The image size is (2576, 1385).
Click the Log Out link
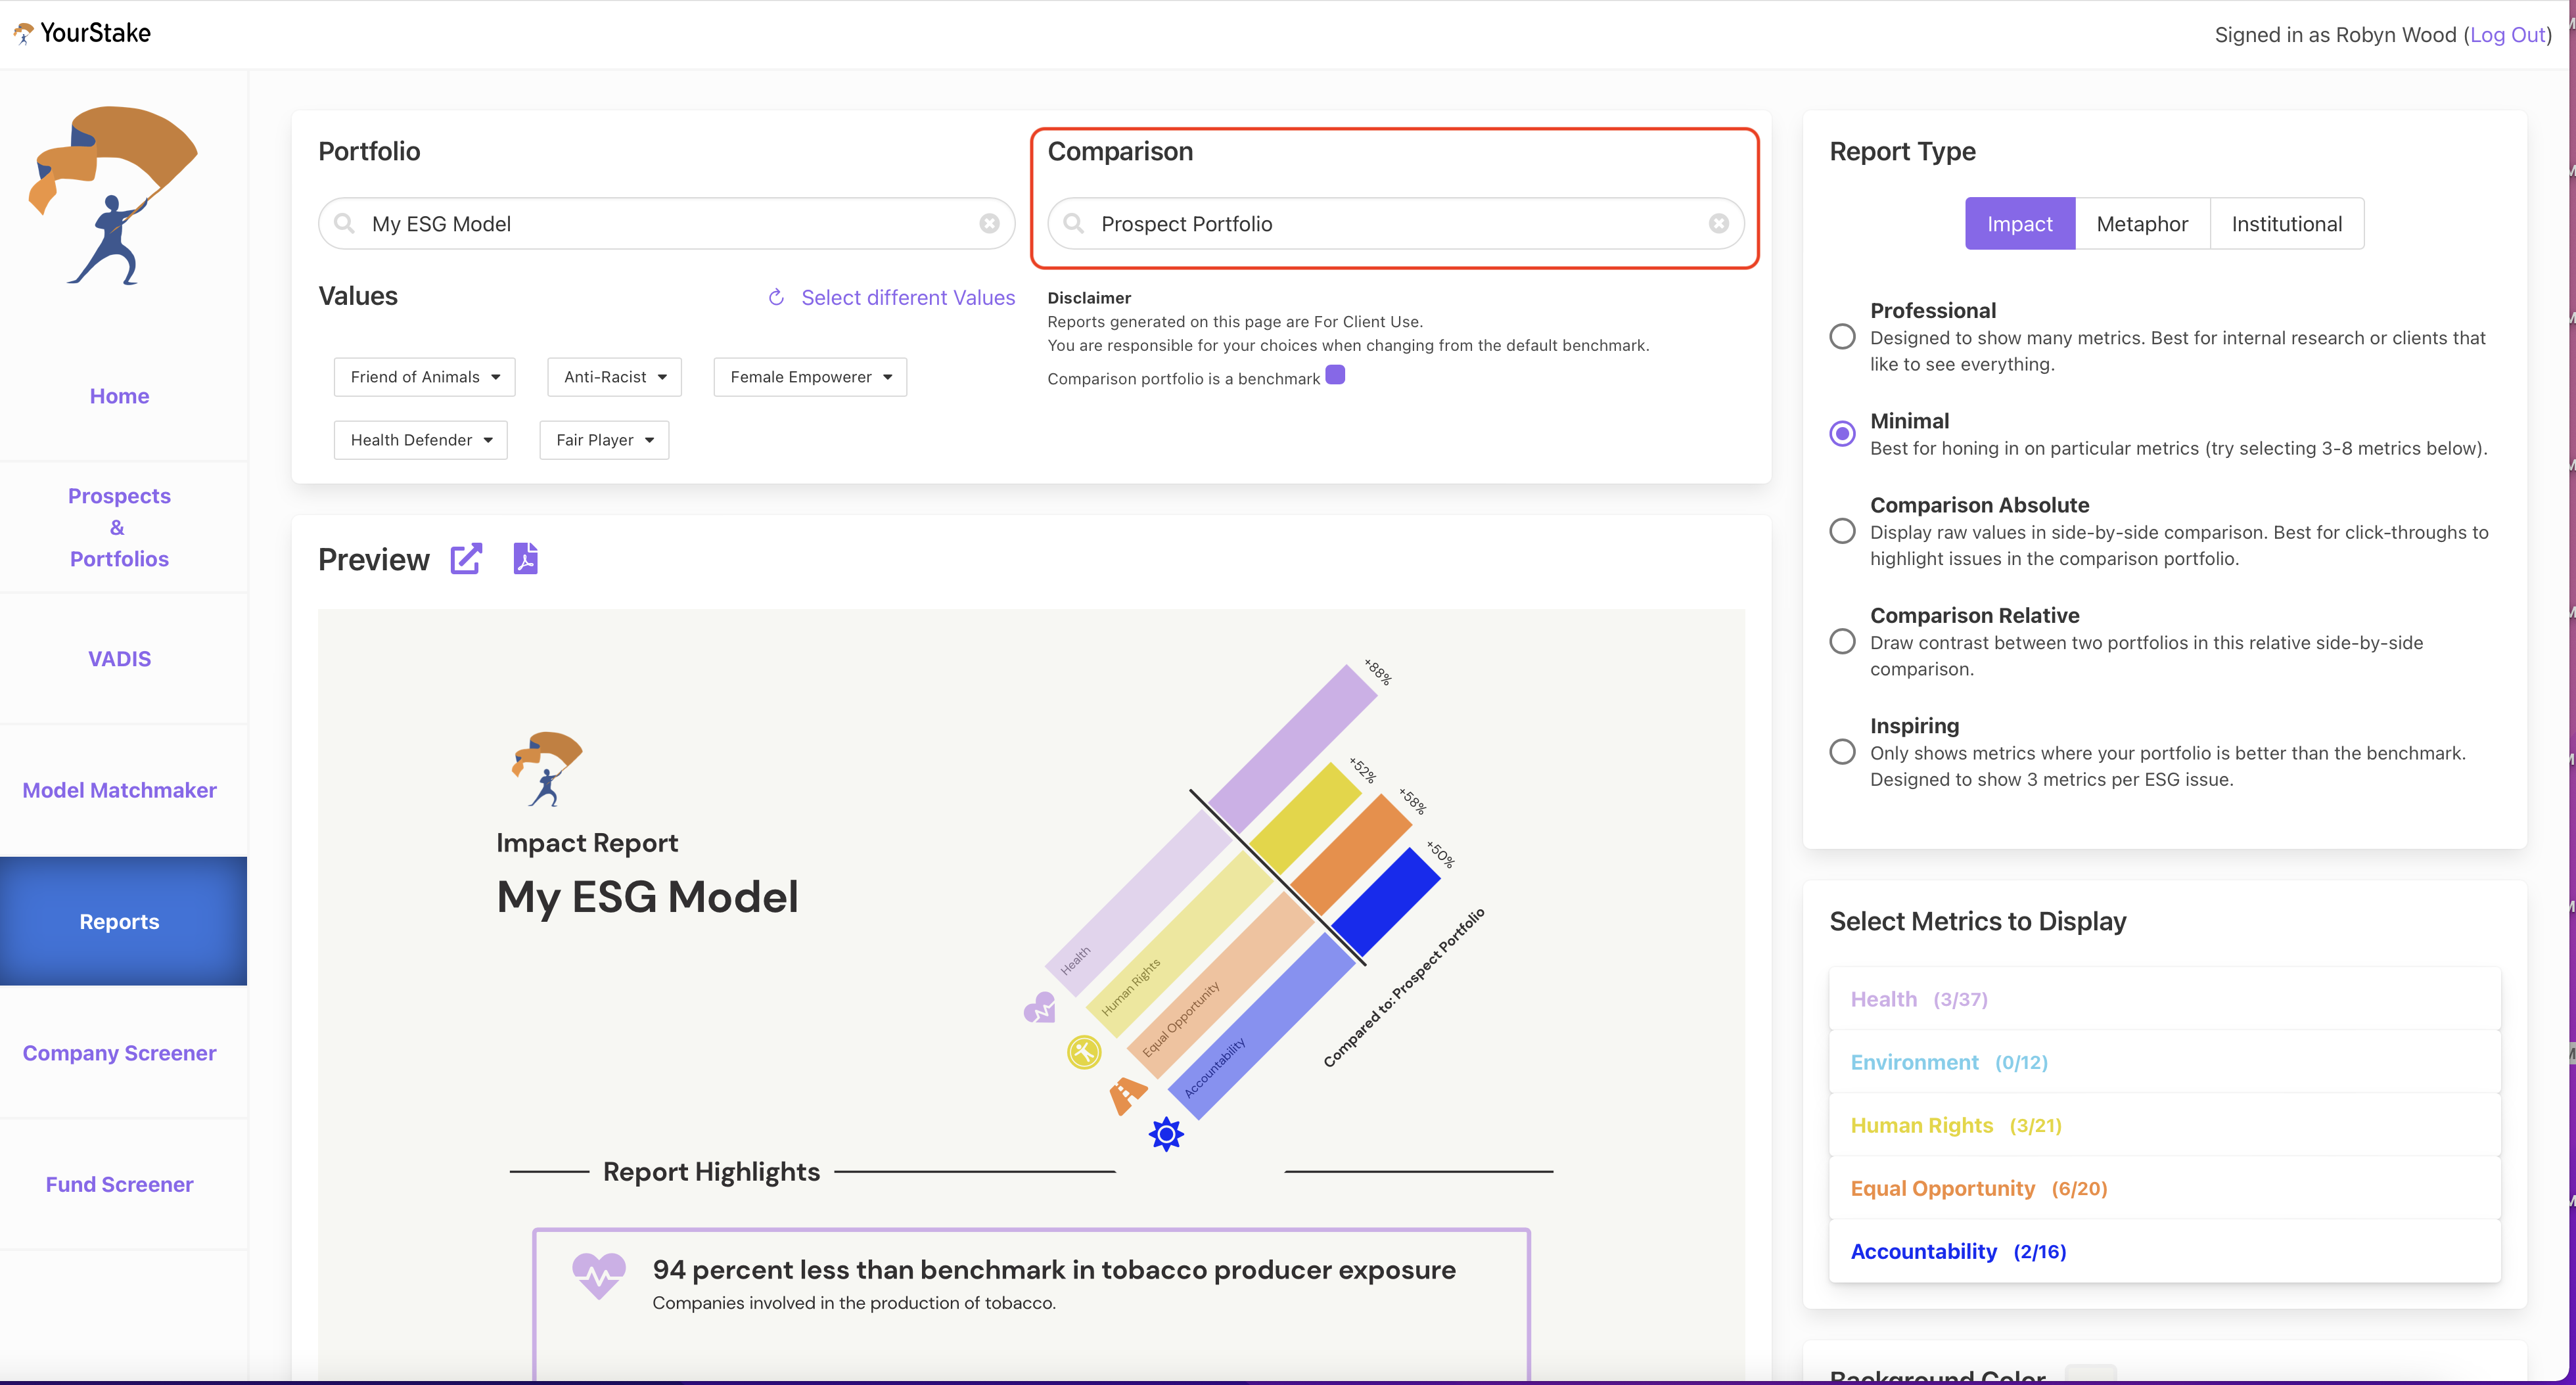coord(2507,35)
